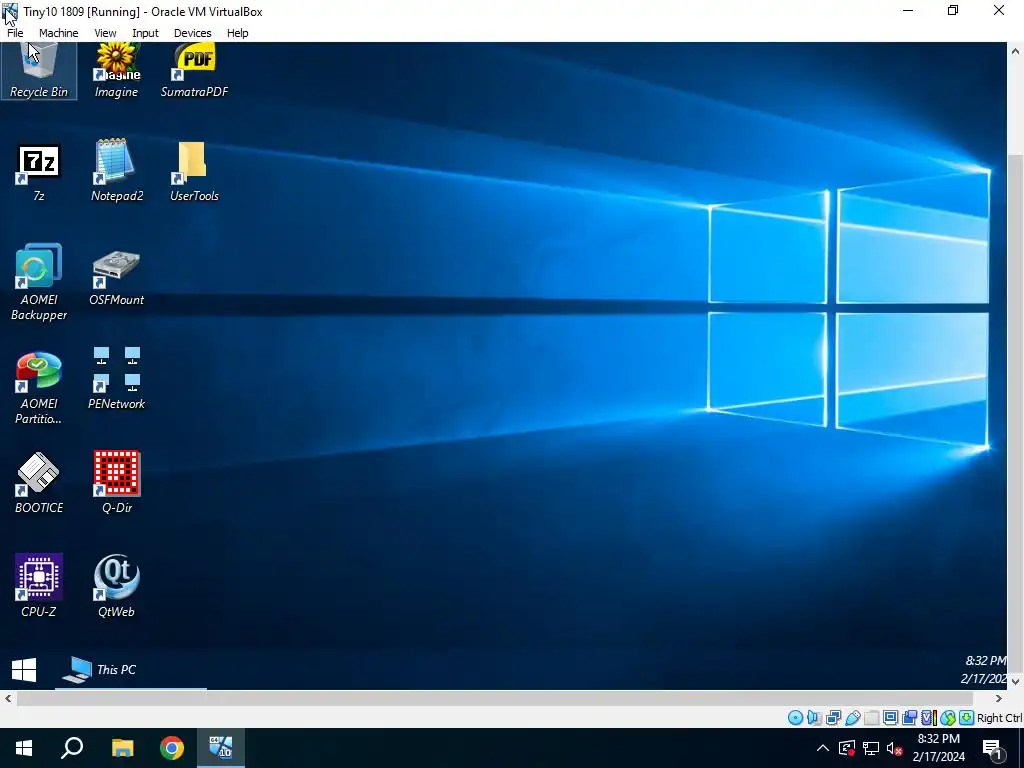Click the display status icon
Image resolution: width=1024 pixels, height=768 pixels.
(890, 718)
